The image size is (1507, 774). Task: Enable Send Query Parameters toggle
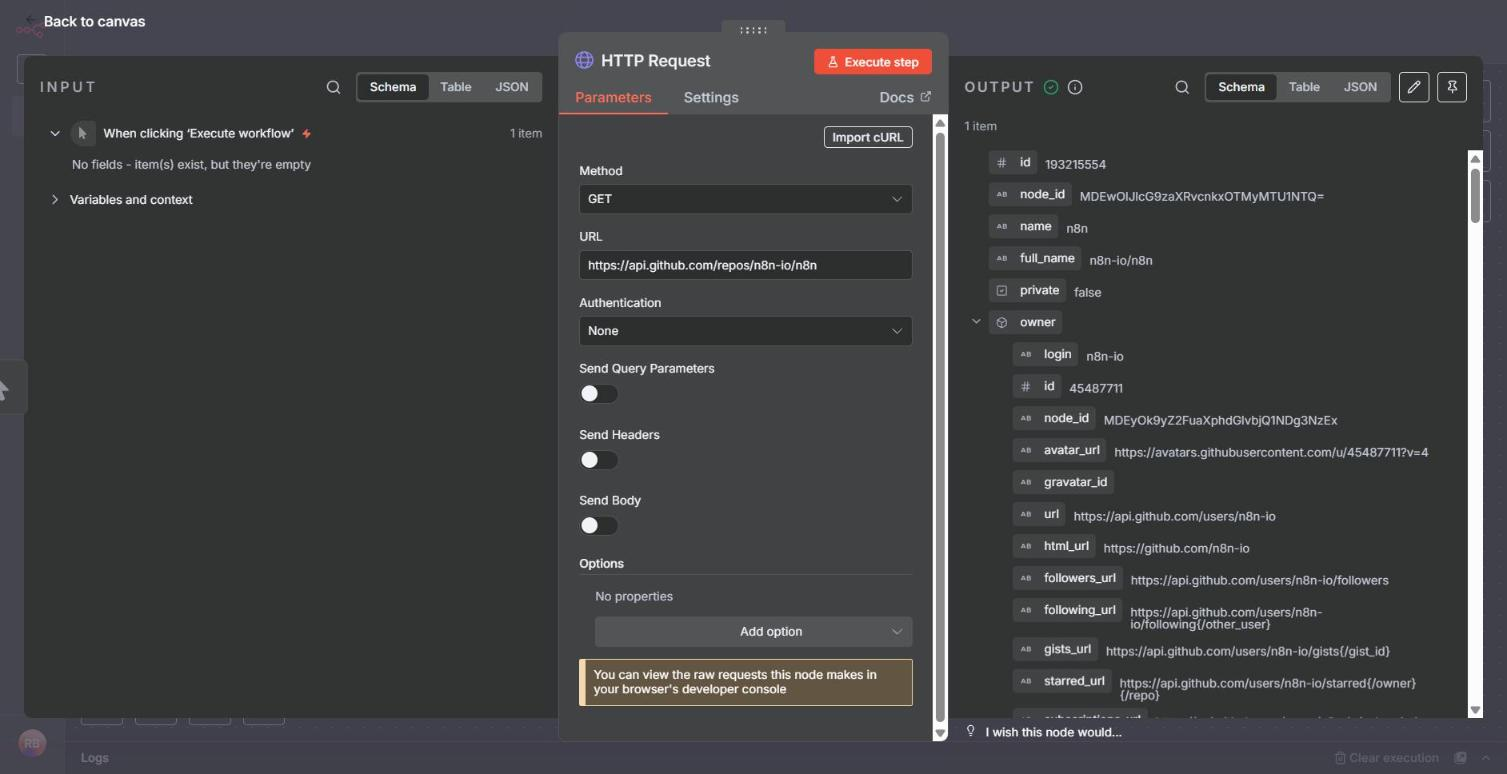pos(599,394)
